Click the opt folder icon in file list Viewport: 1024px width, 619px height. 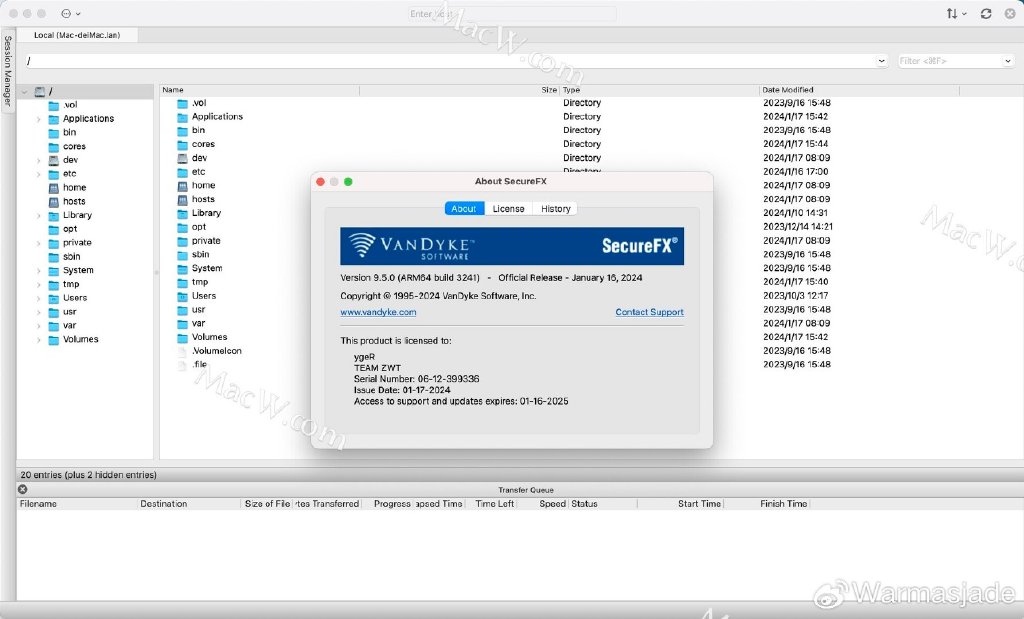183,227
